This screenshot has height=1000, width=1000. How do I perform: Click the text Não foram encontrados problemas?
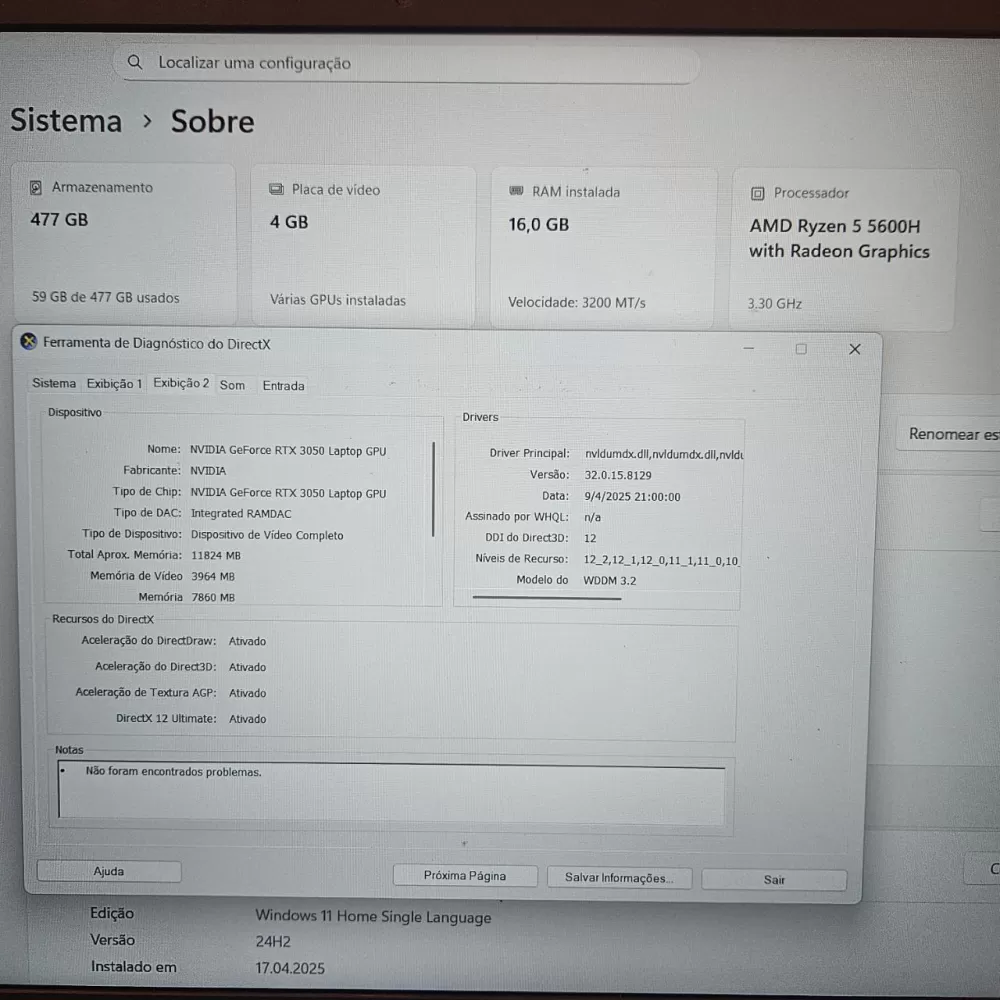coord(173,772)
